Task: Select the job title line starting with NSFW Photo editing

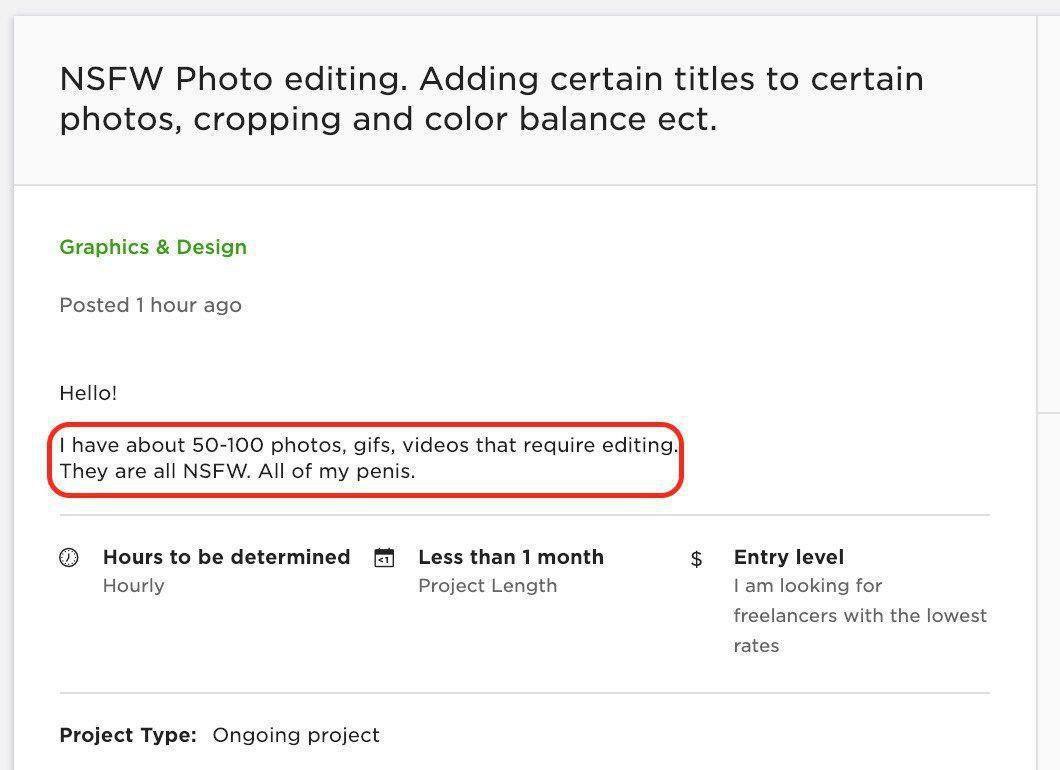Action: pos(491,78)
